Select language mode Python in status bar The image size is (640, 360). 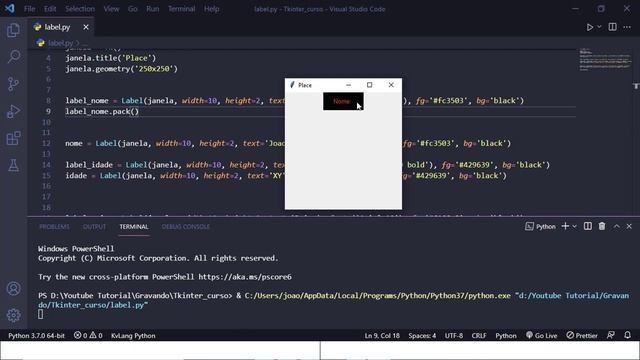506,336
